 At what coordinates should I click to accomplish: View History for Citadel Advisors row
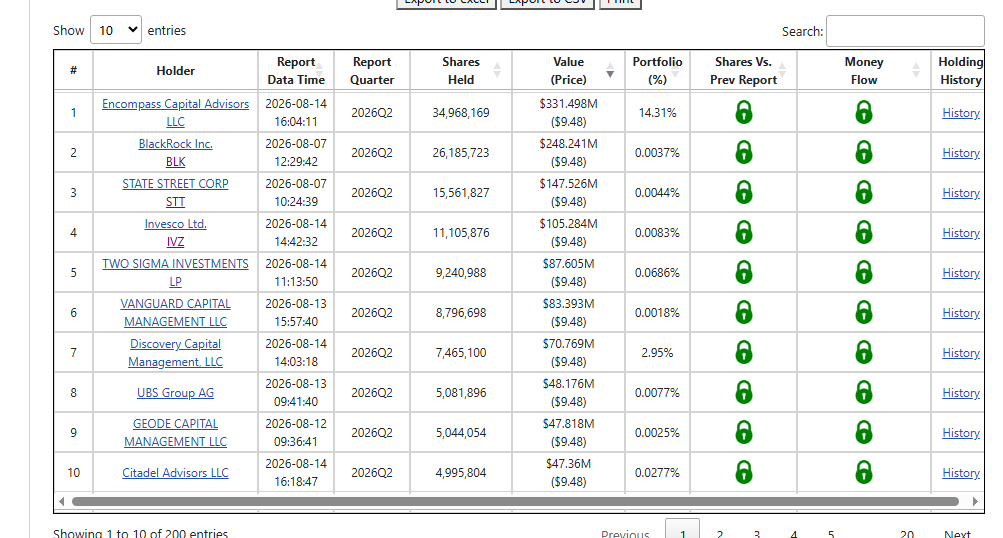coord(961,473)
